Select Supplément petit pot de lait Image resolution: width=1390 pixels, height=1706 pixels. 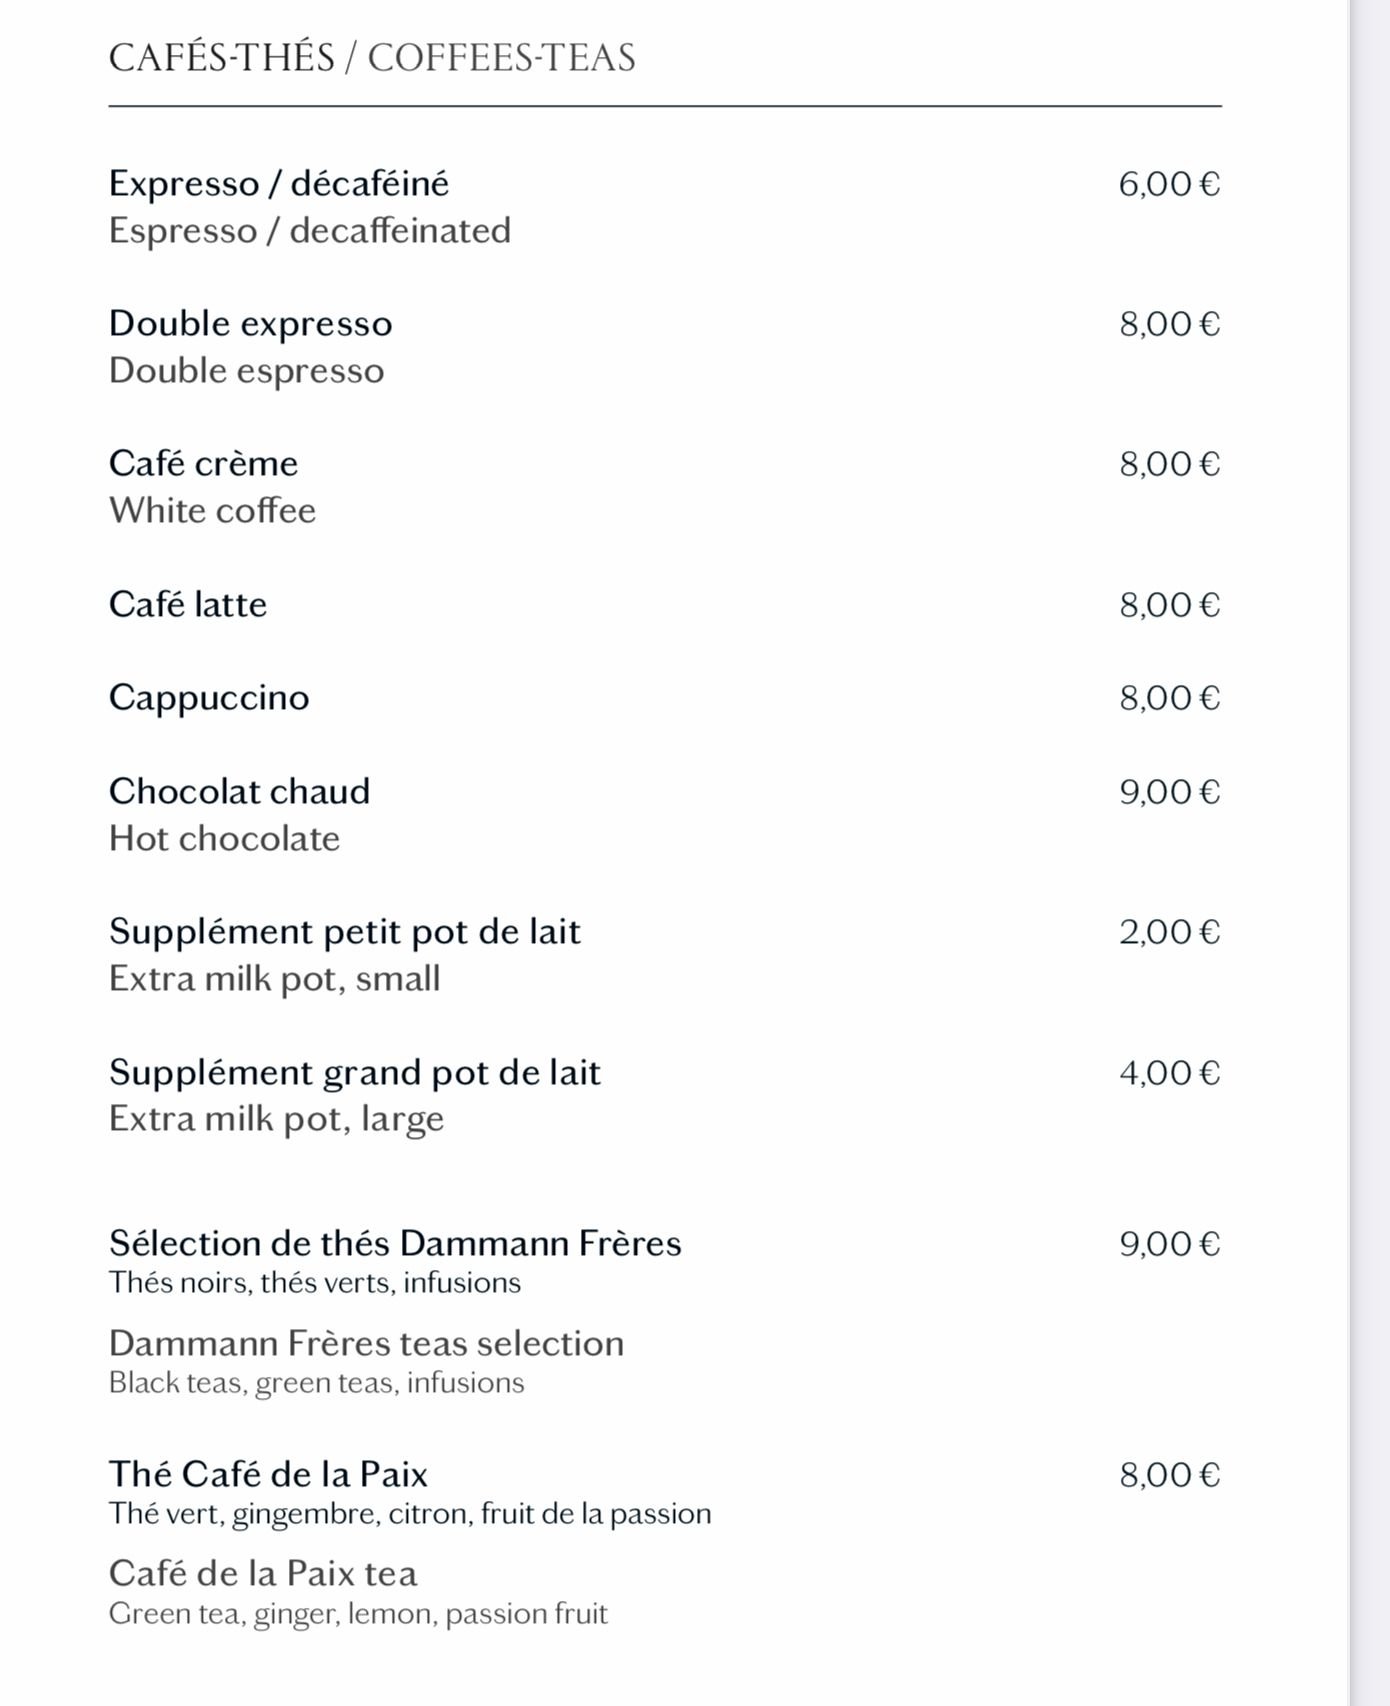[x=345, y=932]
